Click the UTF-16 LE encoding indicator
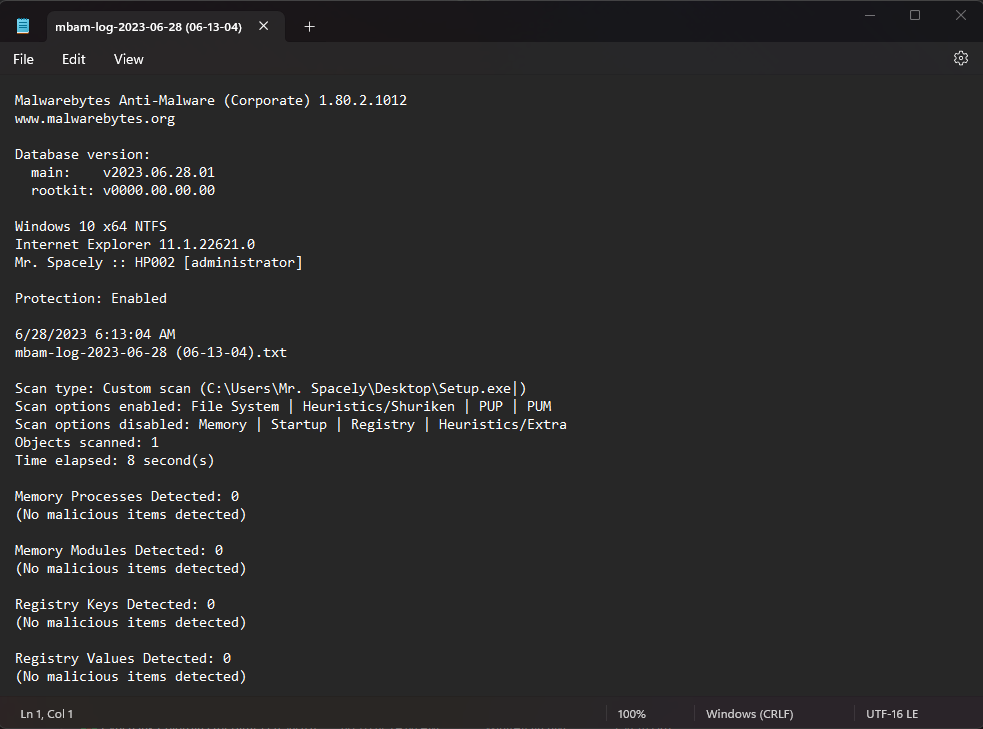Image resolution: width=983 pixels, height=729 pixels. click(891, 713)
